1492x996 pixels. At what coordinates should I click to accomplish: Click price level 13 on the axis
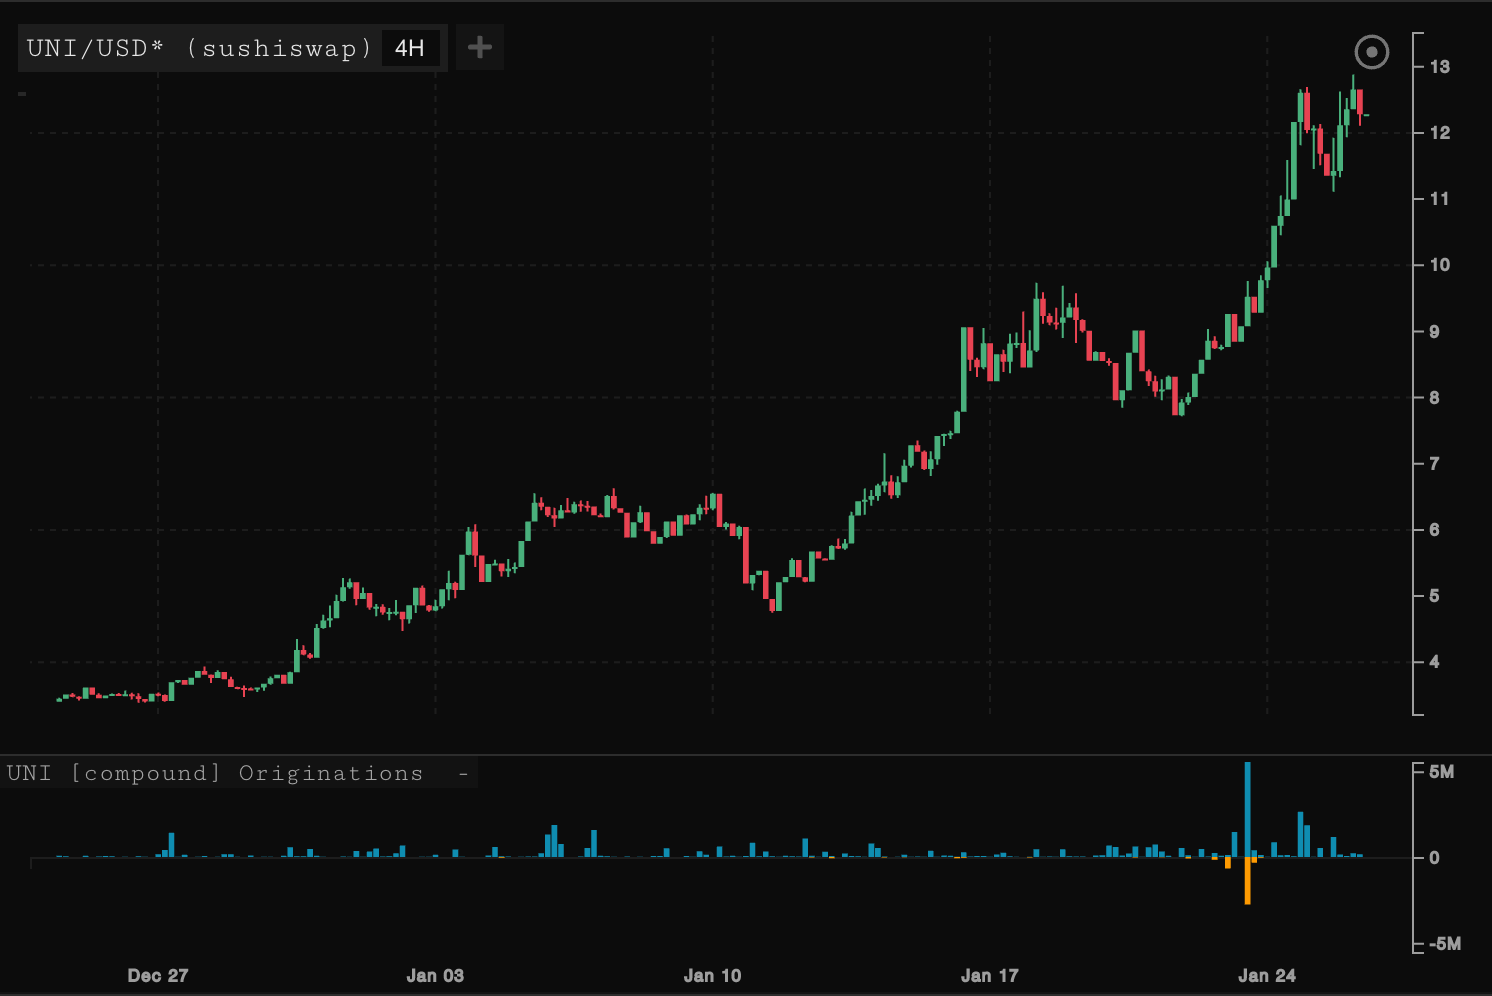point(1439,67)
